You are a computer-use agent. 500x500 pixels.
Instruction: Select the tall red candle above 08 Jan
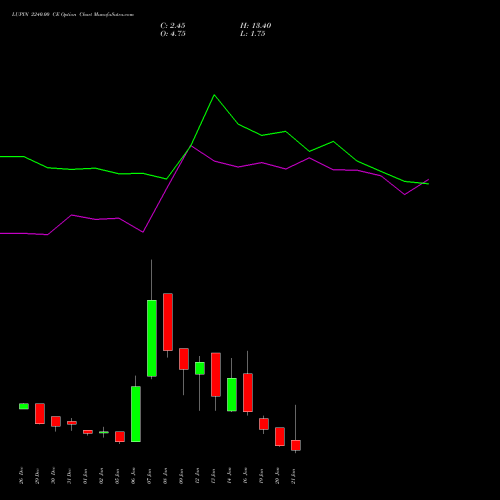[x=168, y=322]
